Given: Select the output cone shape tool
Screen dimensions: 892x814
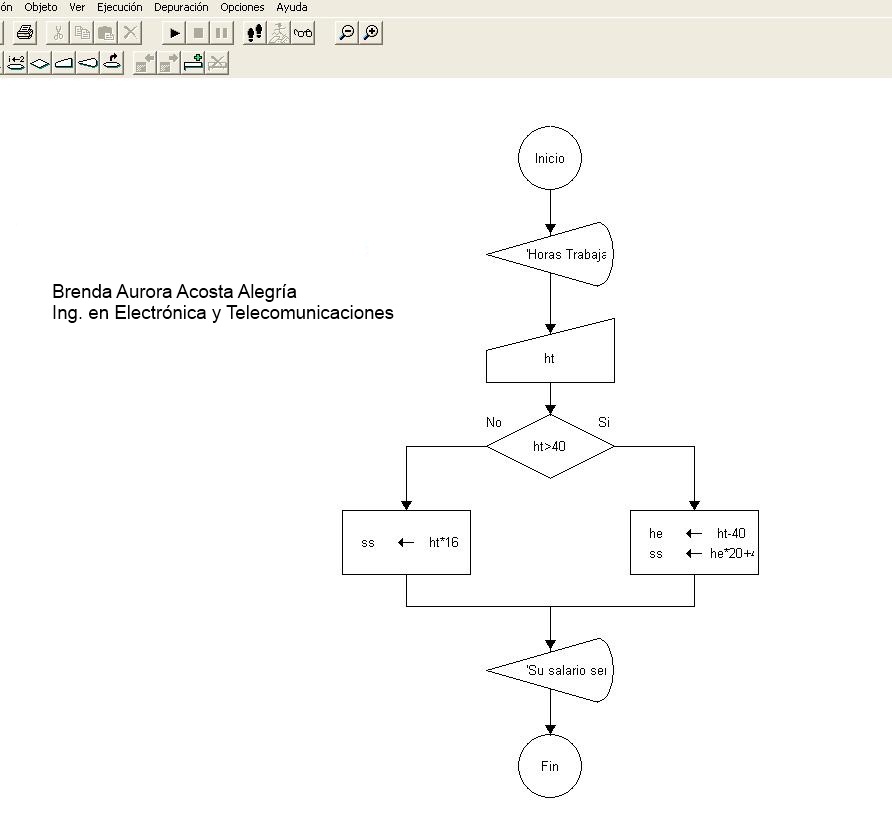Looking at the screenshot, I should (87, 62).
